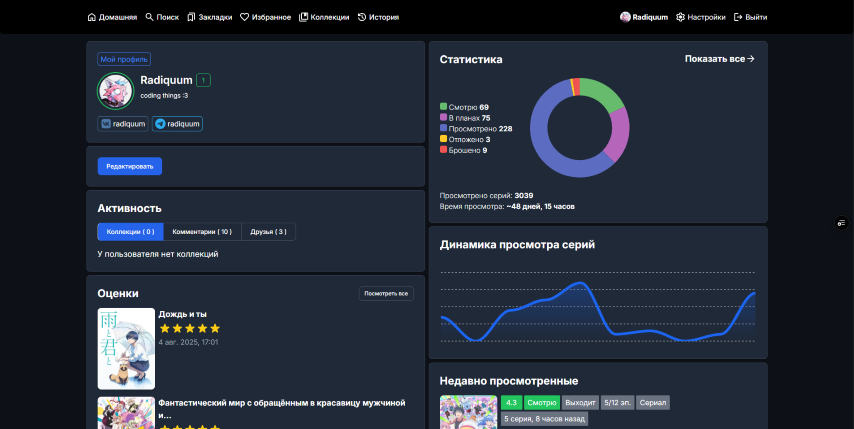Open the VK radiquum profile link

122,124
